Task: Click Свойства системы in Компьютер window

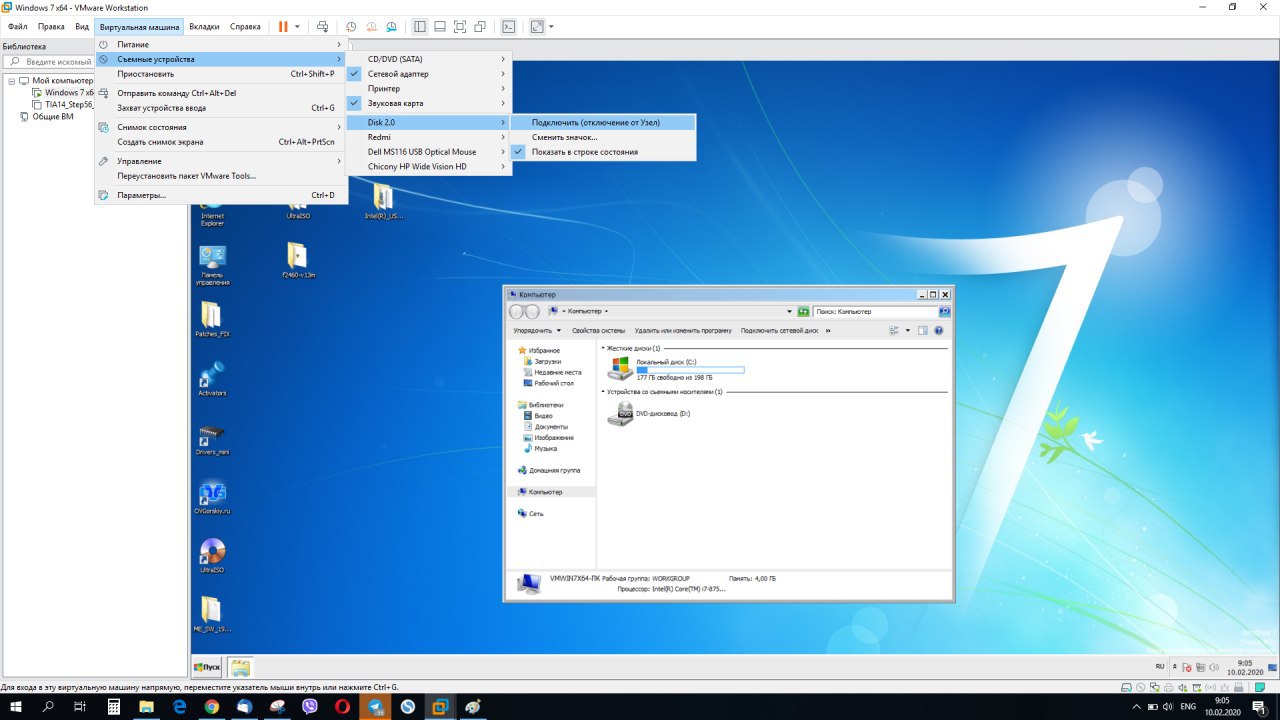Action: tap(599, 330)
